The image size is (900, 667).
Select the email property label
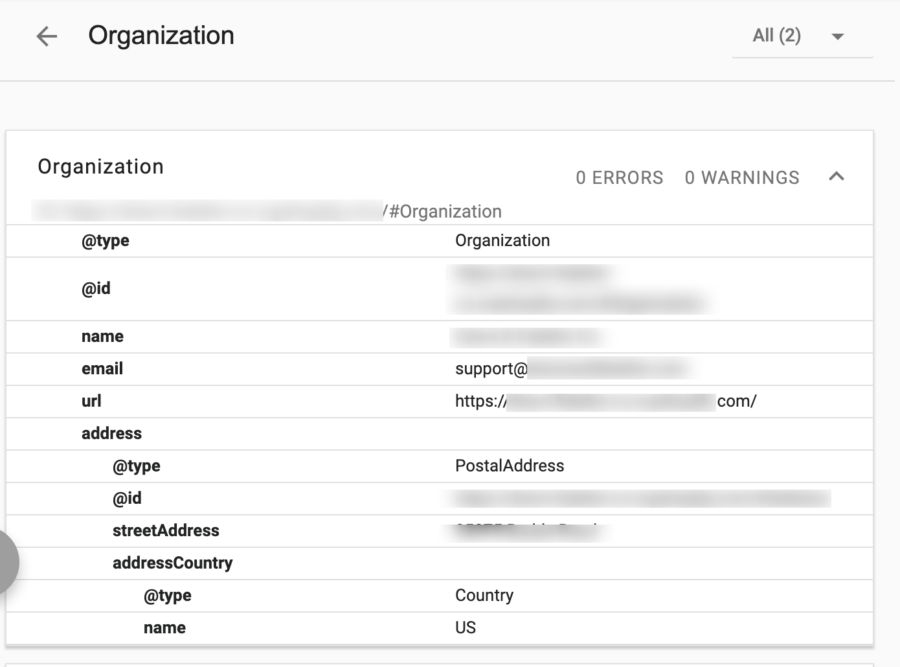pyautogui.click(x=102, y=369)
